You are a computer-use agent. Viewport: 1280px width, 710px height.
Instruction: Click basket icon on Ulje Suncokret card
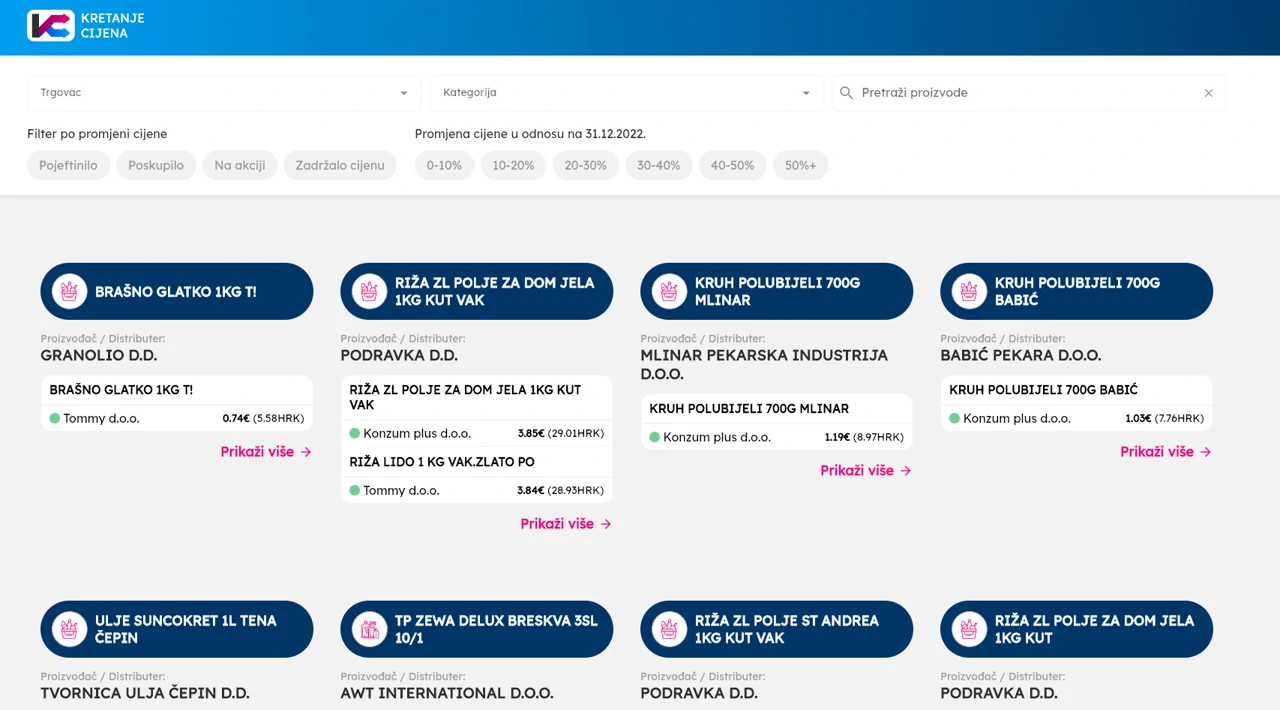[69, 629]
